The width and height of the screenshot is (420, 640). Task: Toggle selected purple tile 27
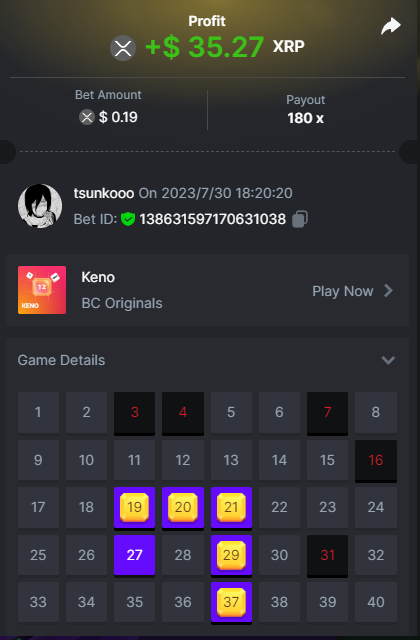134,555
